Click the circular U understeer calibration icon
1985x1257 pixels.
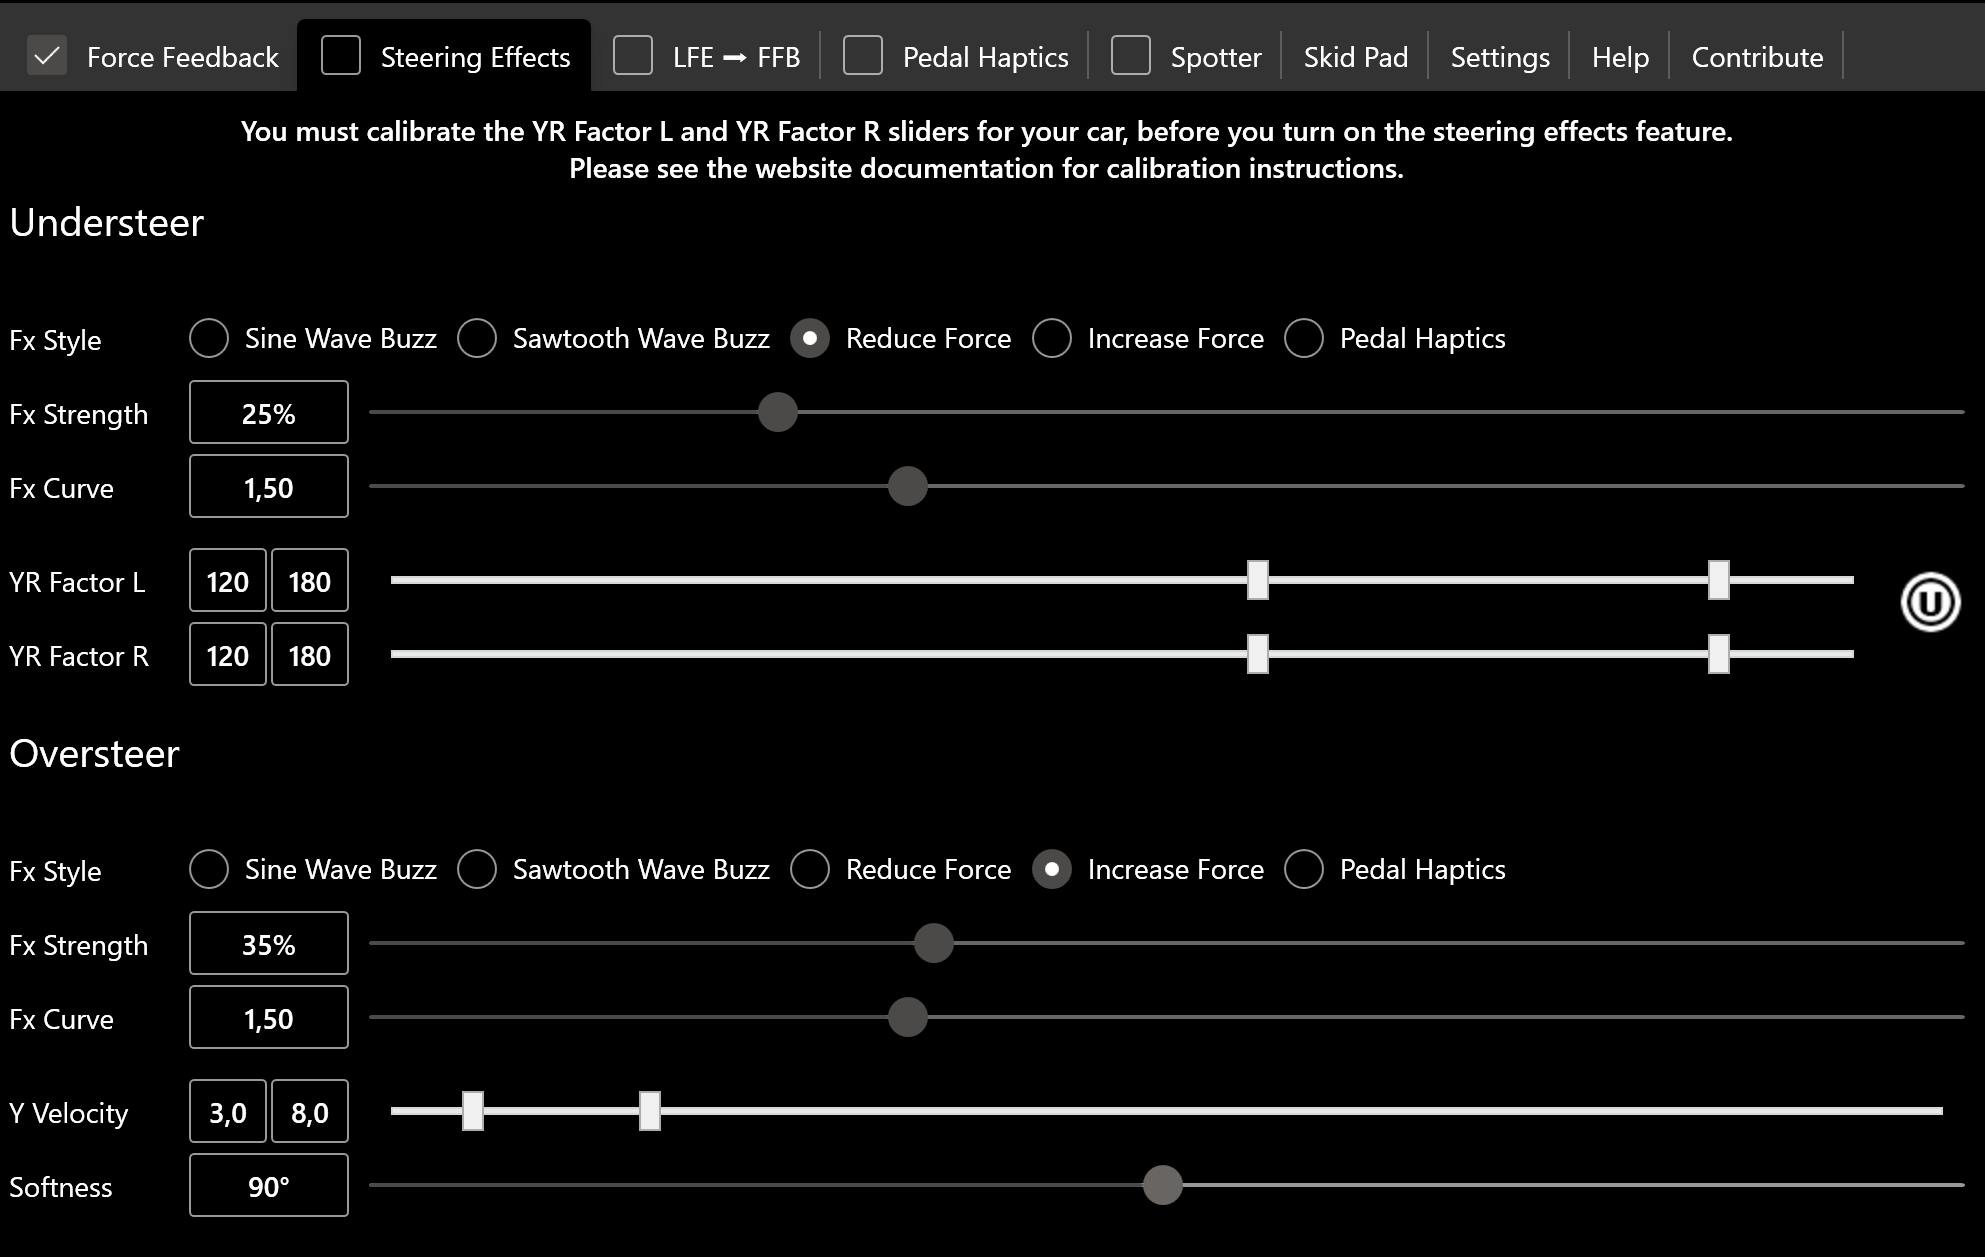coord(1929,602)
